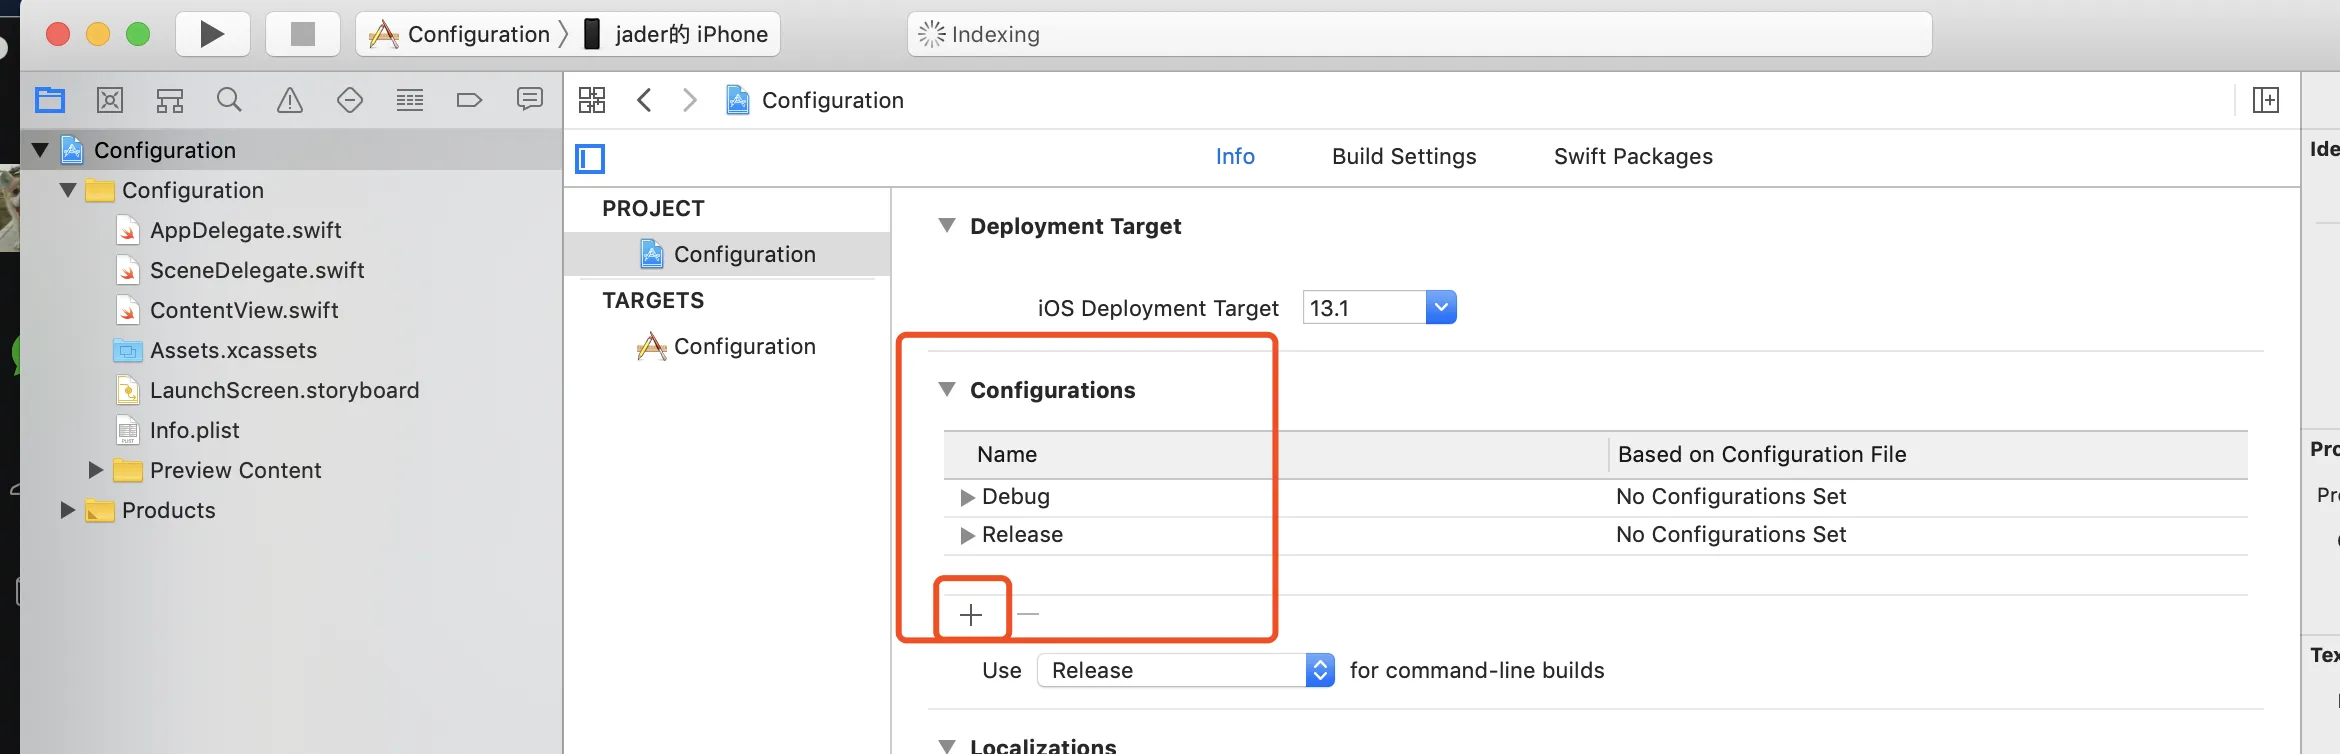The width and height of the screenshot is (2340, 754).
Task: Select the Configuration scheme in toolbar
Action: (x=461, y=34)
